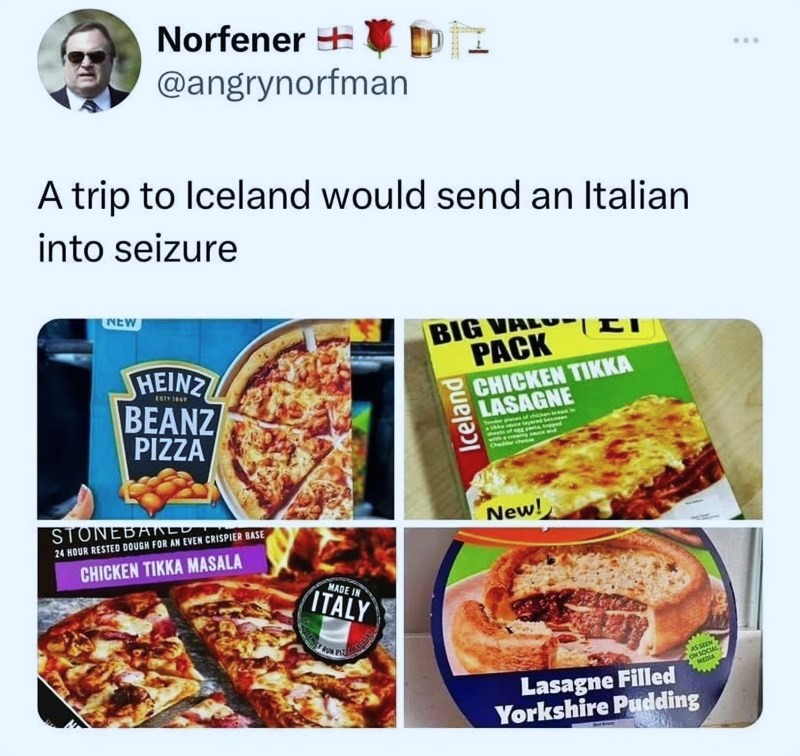The width and height of the screenshot is (800, 756).
Task: Click the construction crane emoji
Action: [469, 38]
